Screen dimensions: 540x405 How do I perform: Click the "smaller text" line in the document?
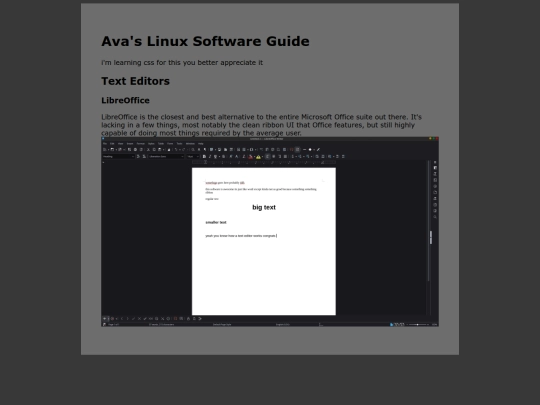216,222
